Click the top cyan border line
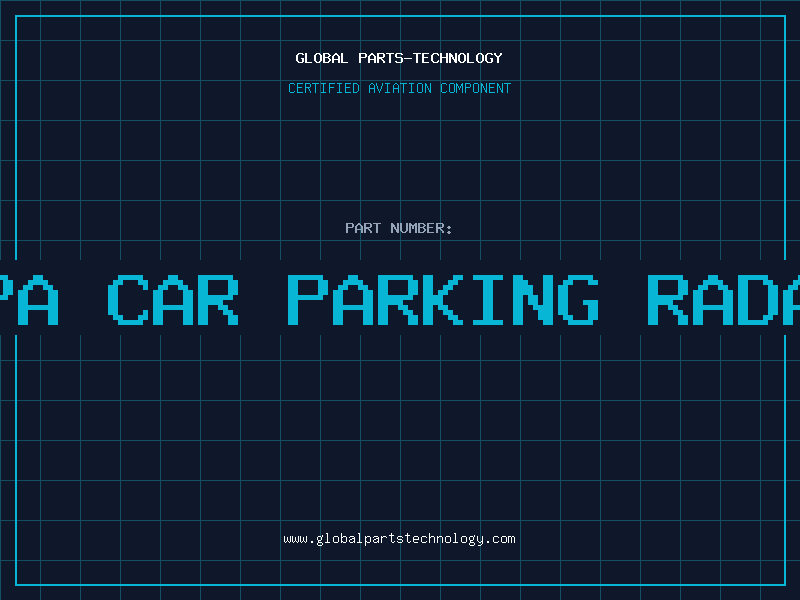800x600 pixels. pyautogui.click(x=400, y=16)
